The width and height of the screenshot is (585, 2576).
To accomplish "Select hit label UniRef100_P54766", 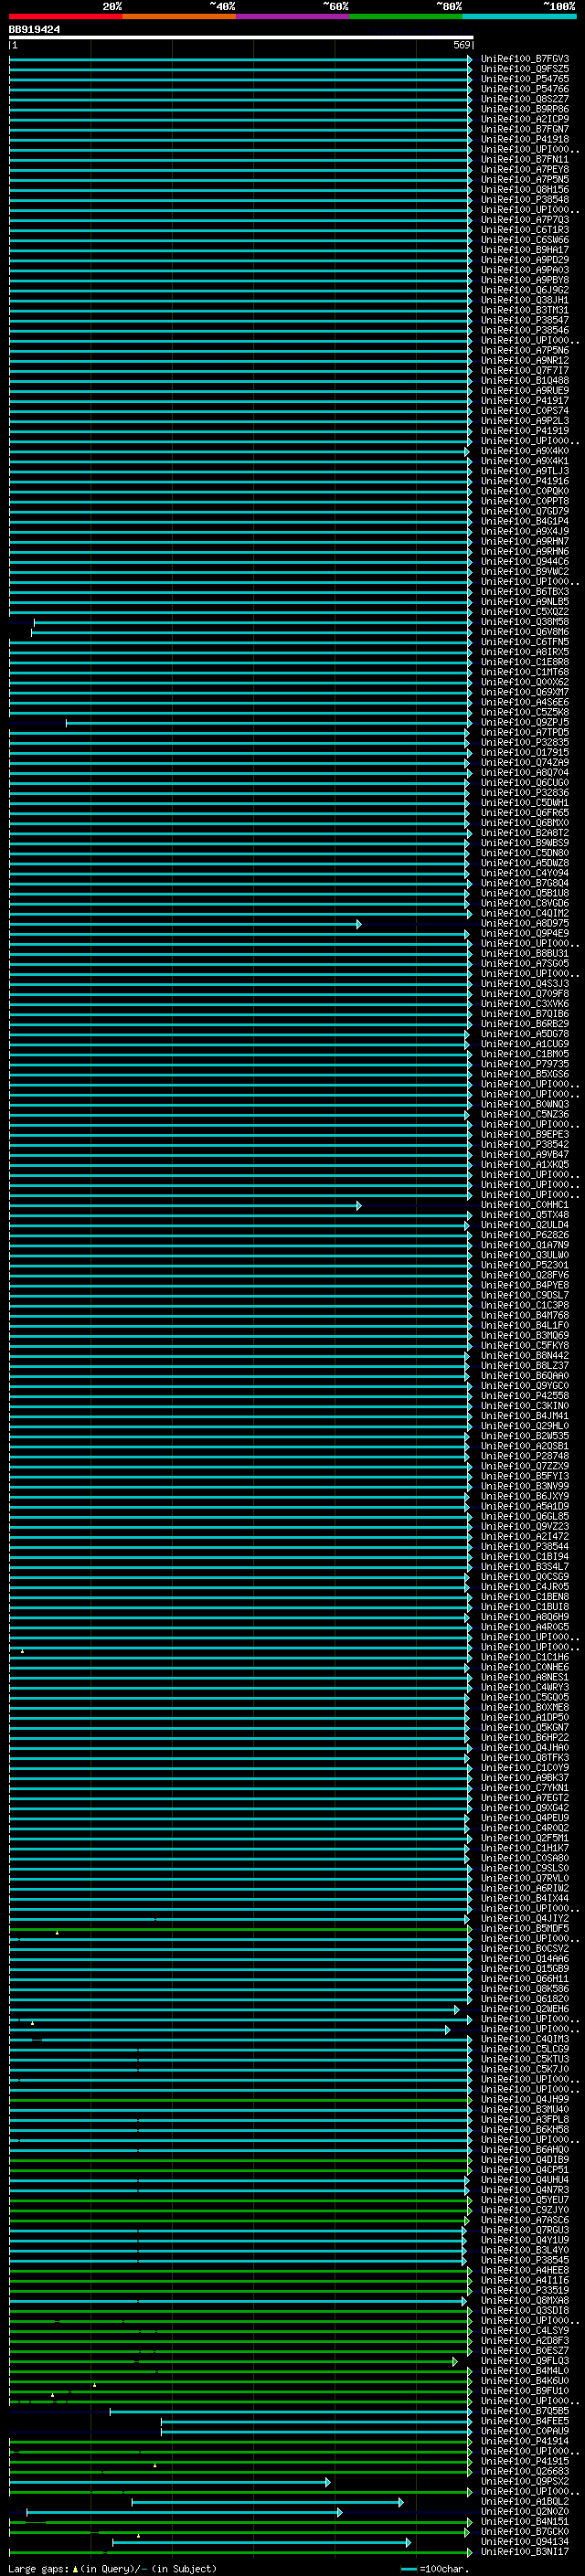I will [524, 89].
